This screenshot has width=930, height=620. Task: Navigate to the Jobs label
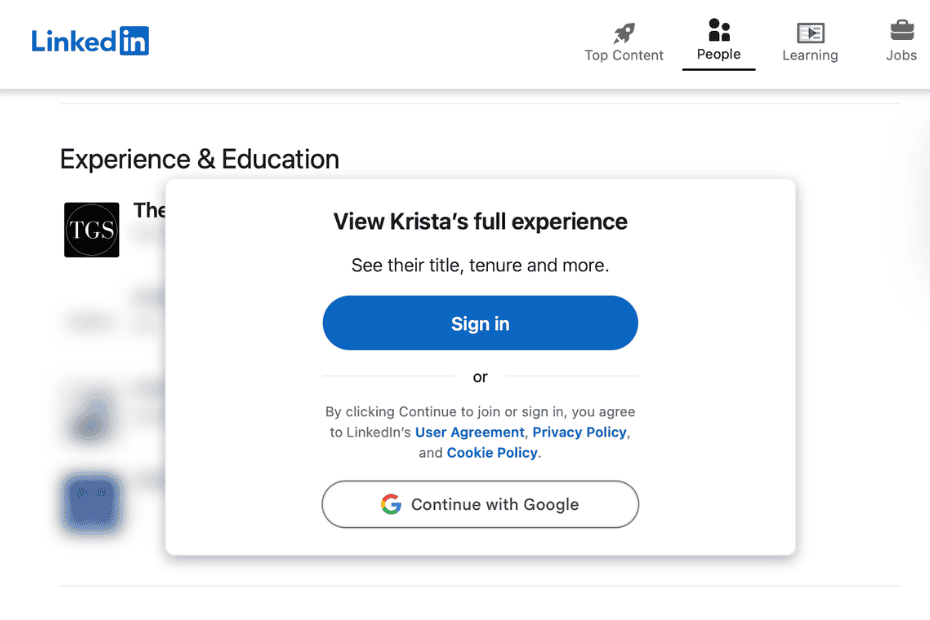coord(901,55)
